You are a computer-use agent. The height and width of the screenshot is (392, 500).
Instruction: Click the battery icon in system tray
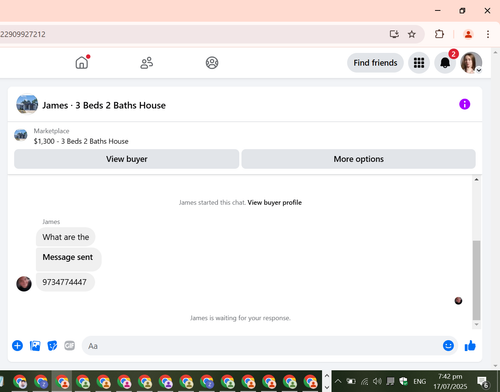[351, 381]
